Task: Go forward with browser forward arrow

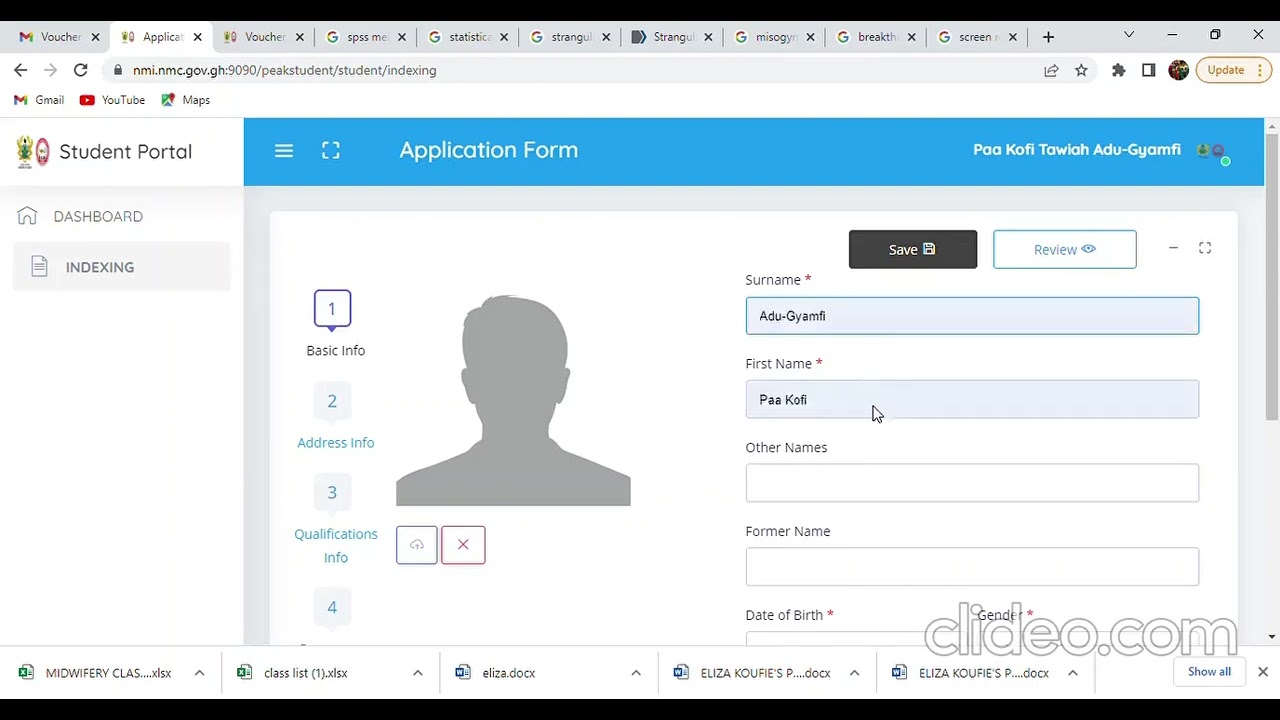Action: click(x=51, y=70)
